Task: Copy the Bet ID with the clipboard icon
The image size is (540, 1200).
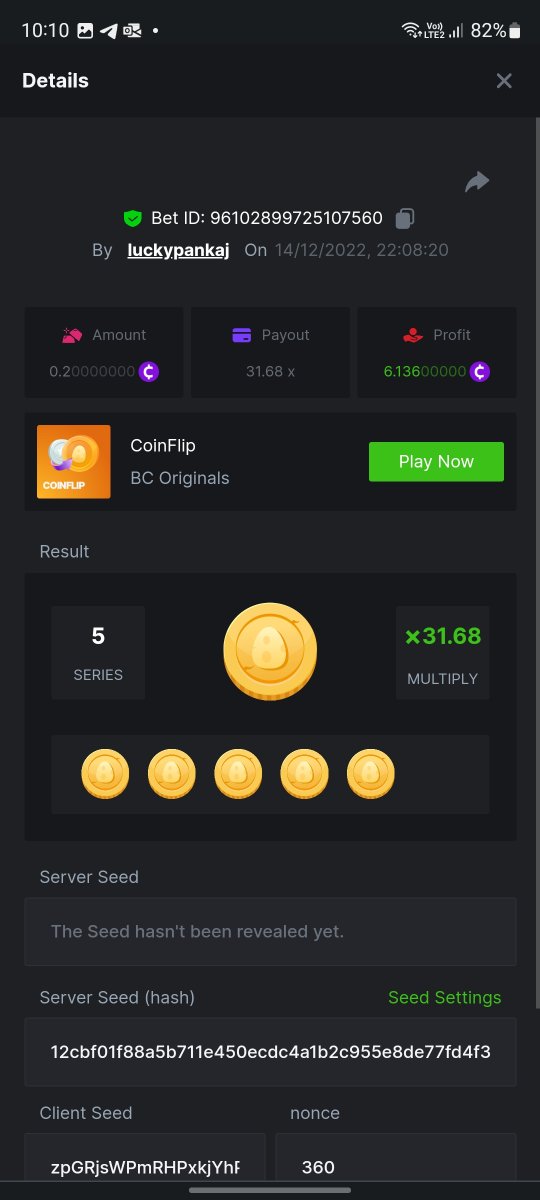Action: pyautogui.click(x=405, y=218)
